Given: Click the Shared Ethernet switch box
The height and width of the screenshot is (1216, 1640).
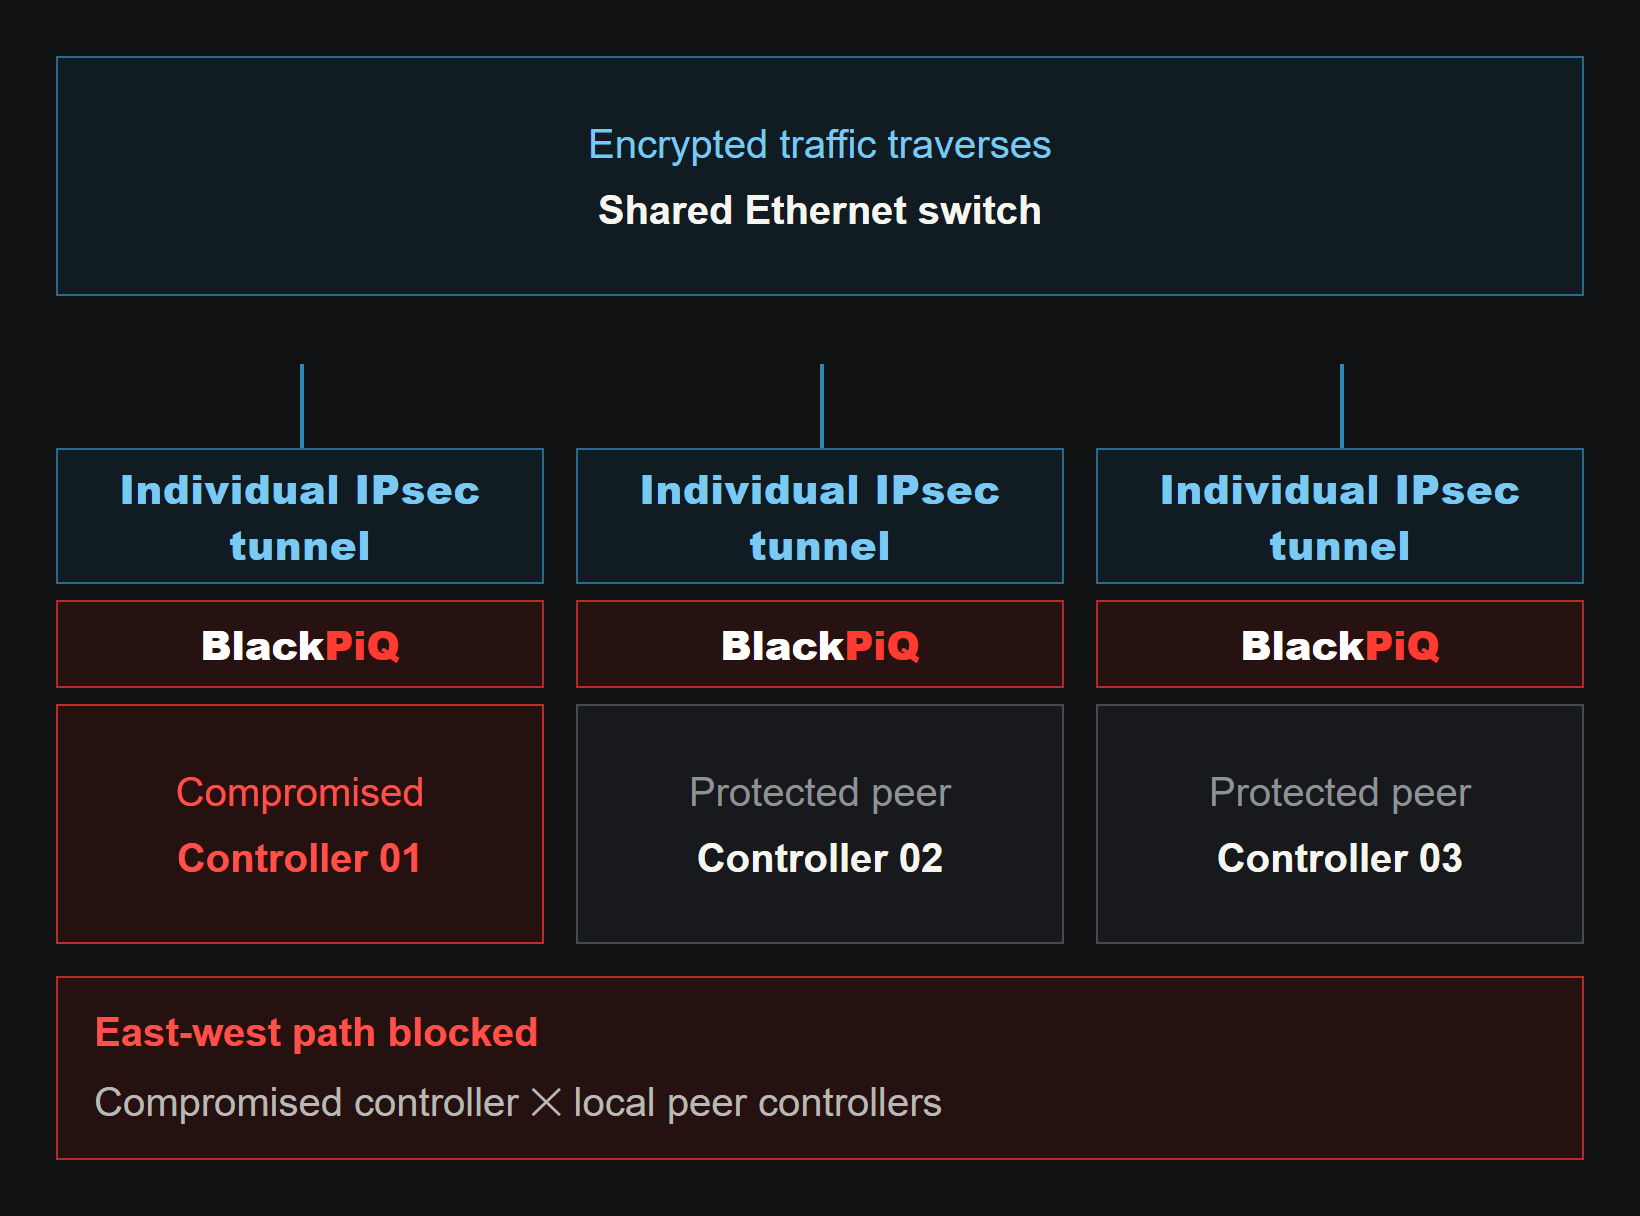Looking at the screenshot, I should (820, 176).
